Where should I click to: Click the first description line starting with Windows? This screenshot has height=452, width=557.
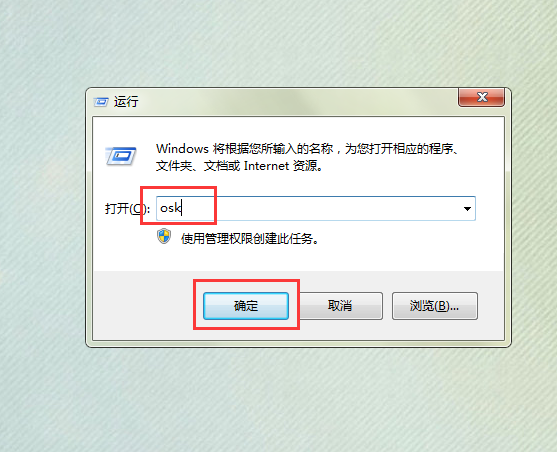click(x=307, y=149)
